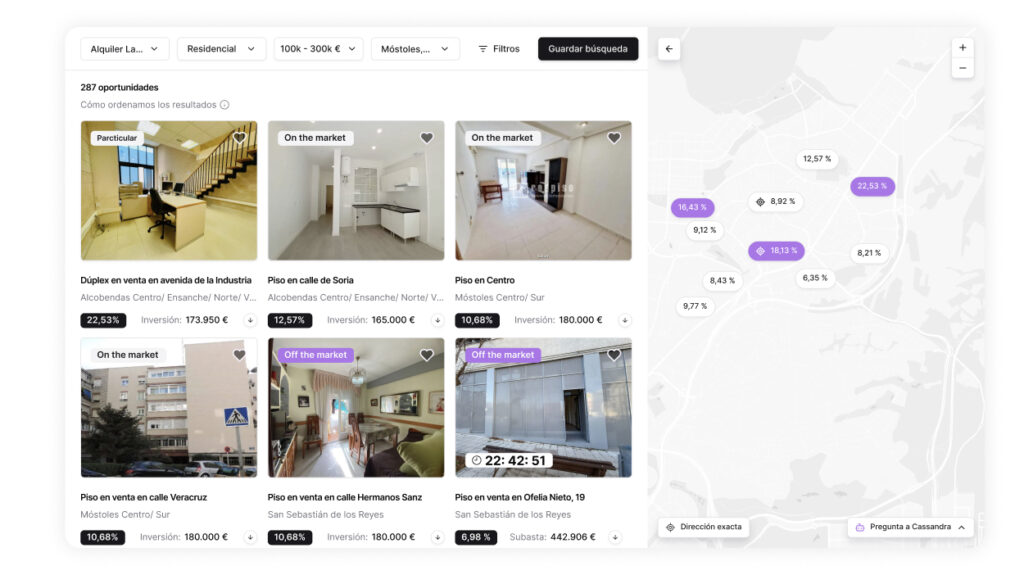Click download arrow on Piso en Centro card
The image size is (1024, 575).
(625, 320)
